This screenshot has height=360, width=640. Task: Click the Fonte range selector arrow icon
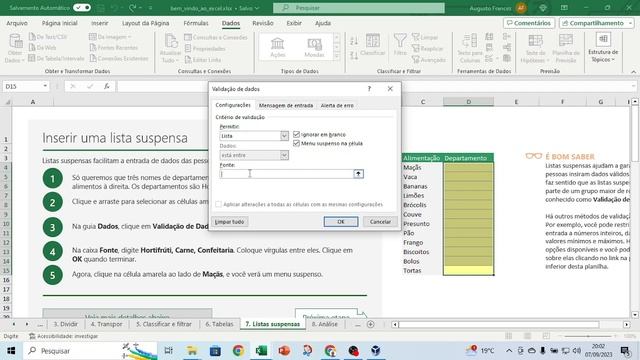tap(358, 174)
